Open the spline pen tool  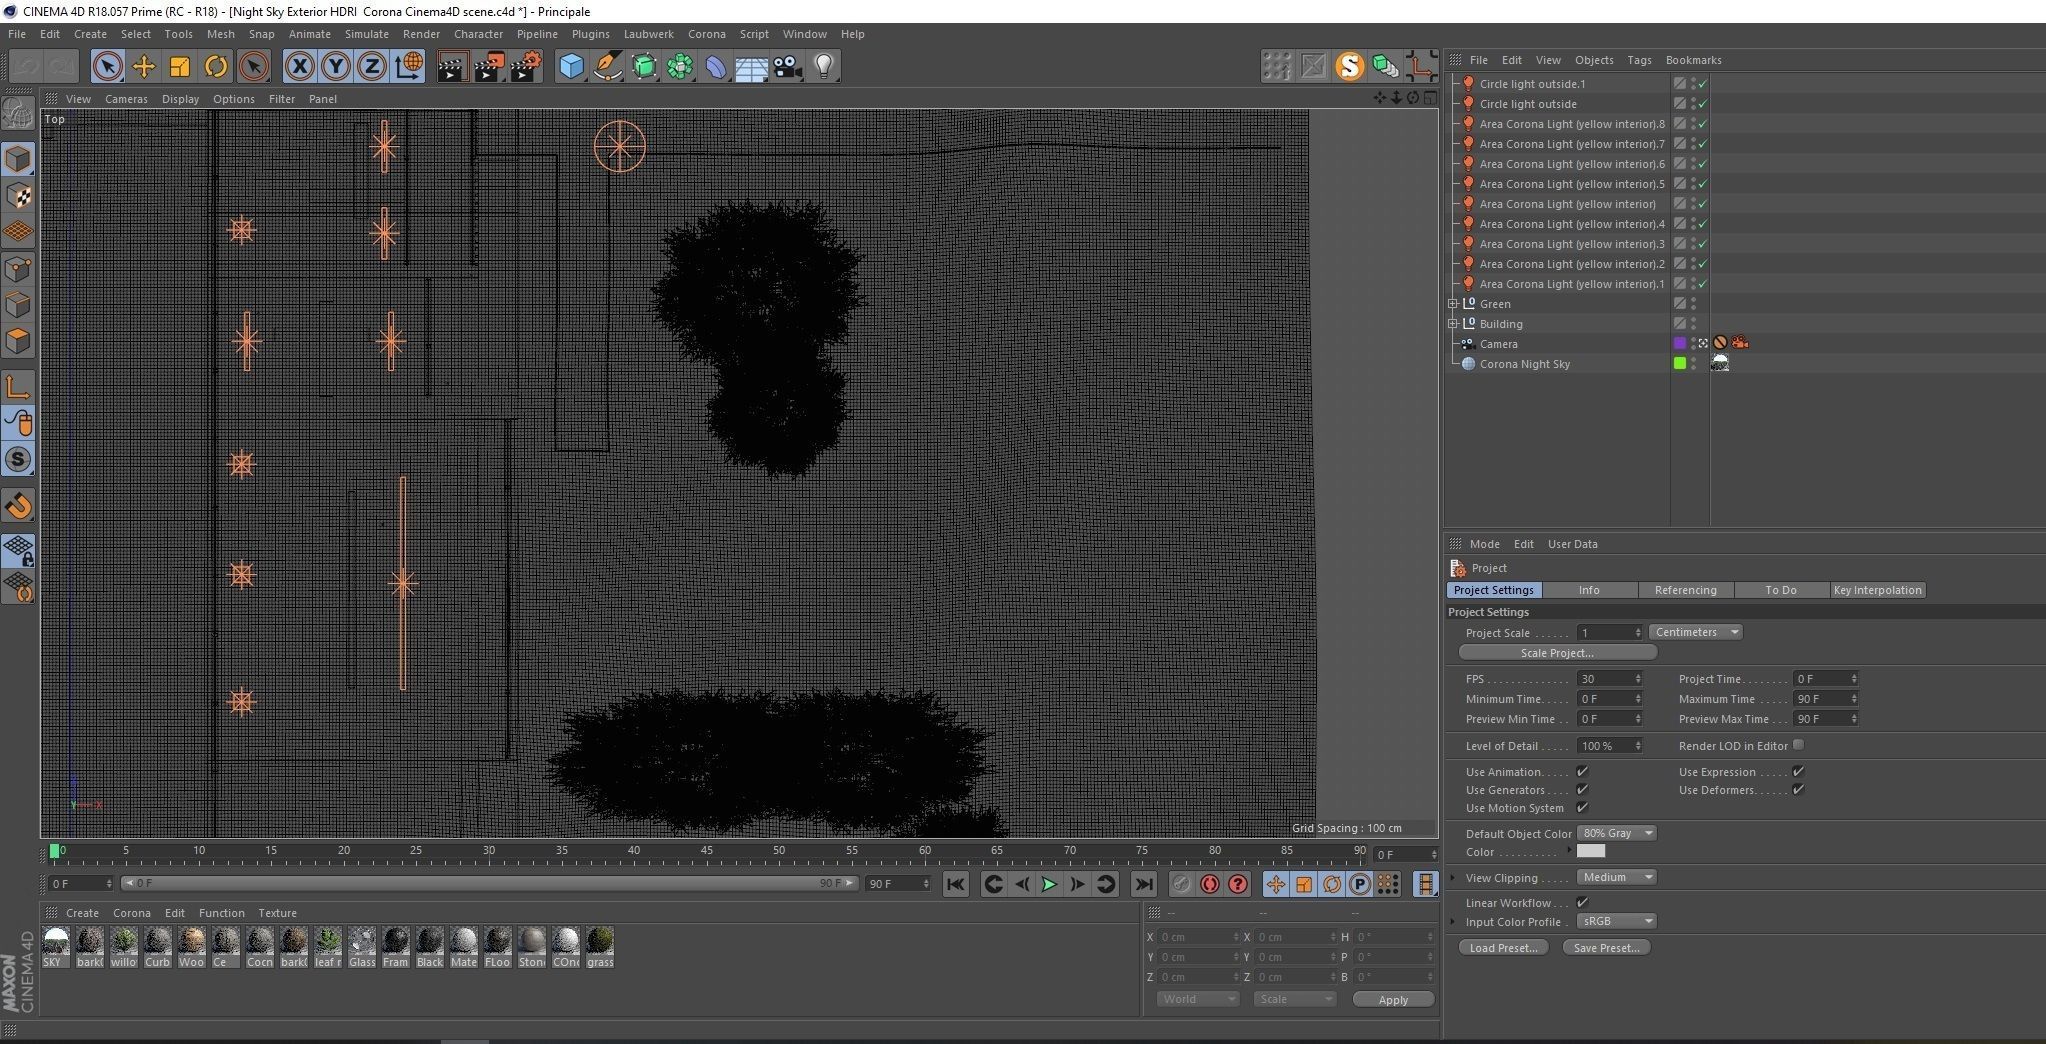click(607, 67)
